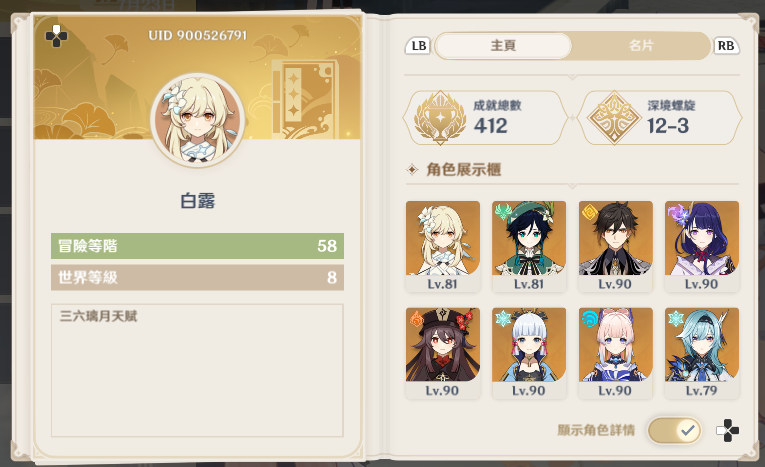Click the Spiral Abyss emblem icon
Image resolution: width=765 pixels, height=467 pixels.
614,118
